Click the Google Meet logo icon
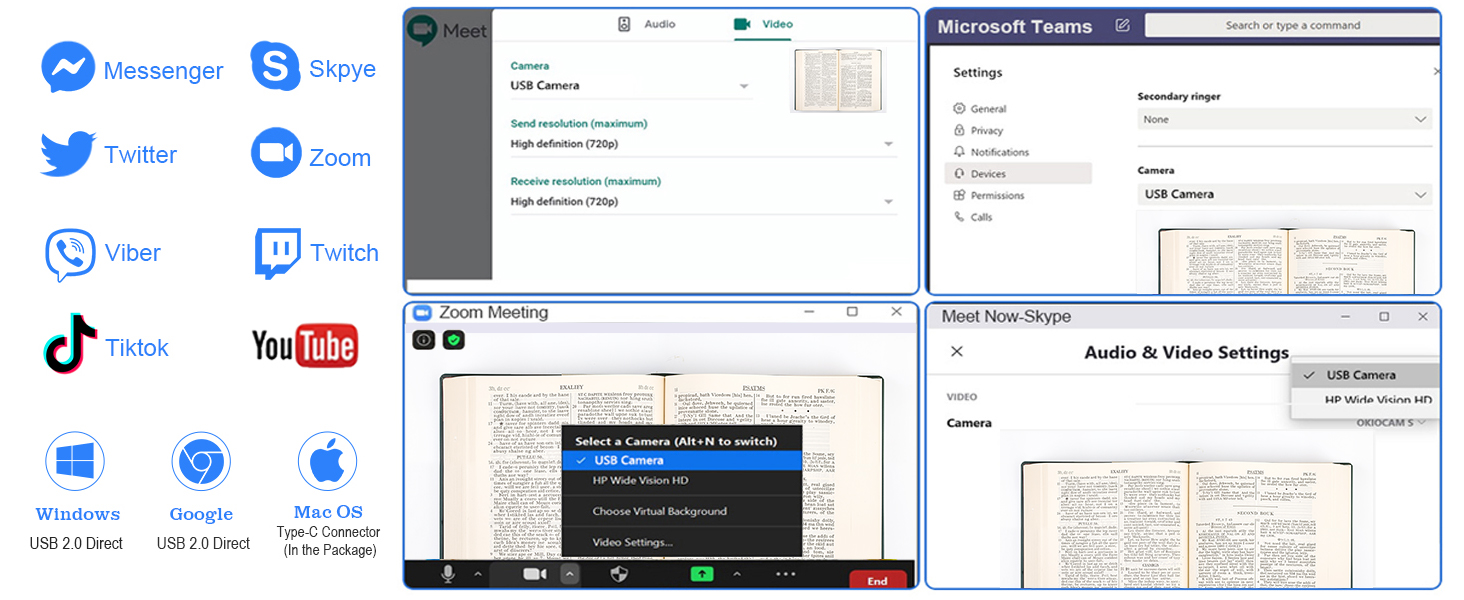This screenshot has height=600, width=1464. (422, 30)
